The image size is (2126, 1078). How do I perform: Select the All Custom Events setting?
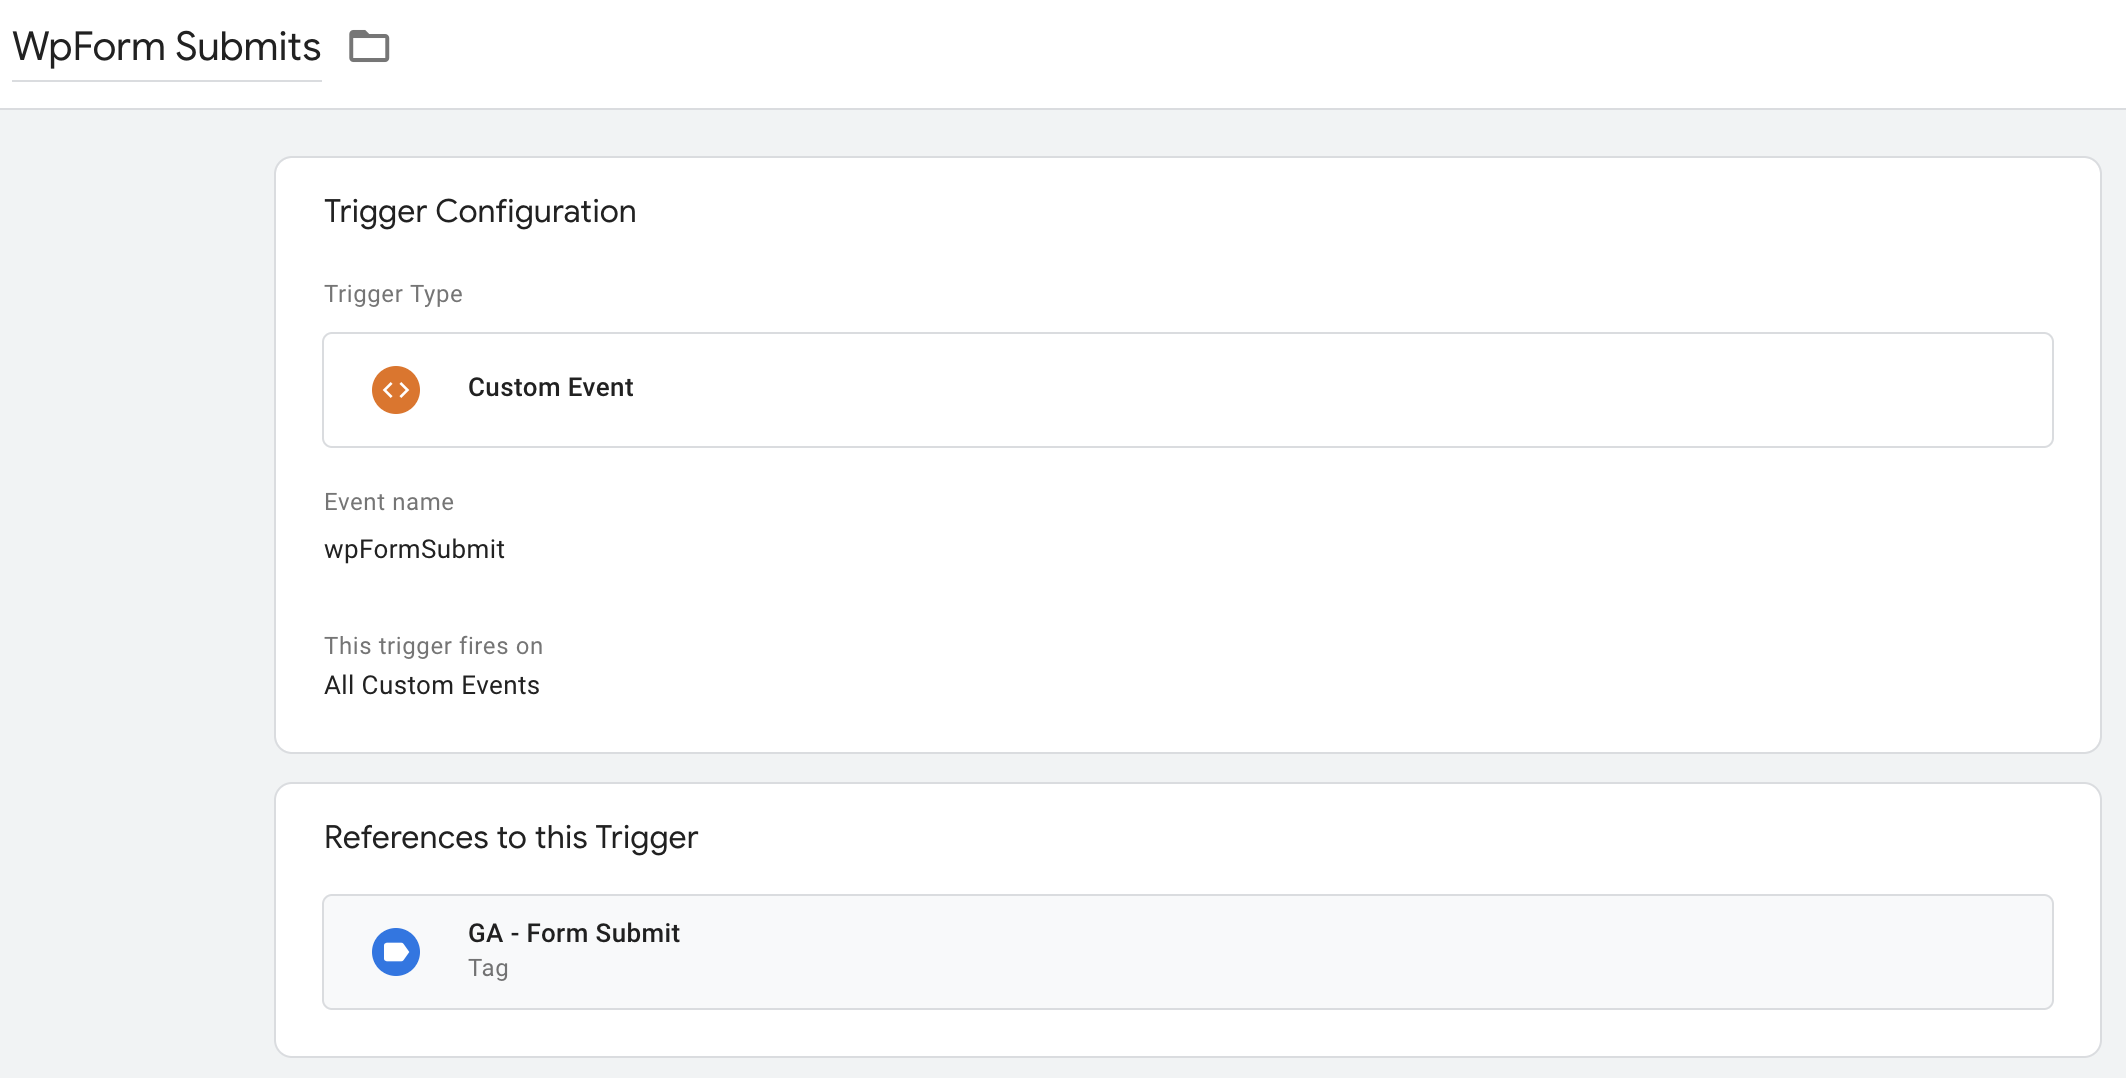(432, 685)
